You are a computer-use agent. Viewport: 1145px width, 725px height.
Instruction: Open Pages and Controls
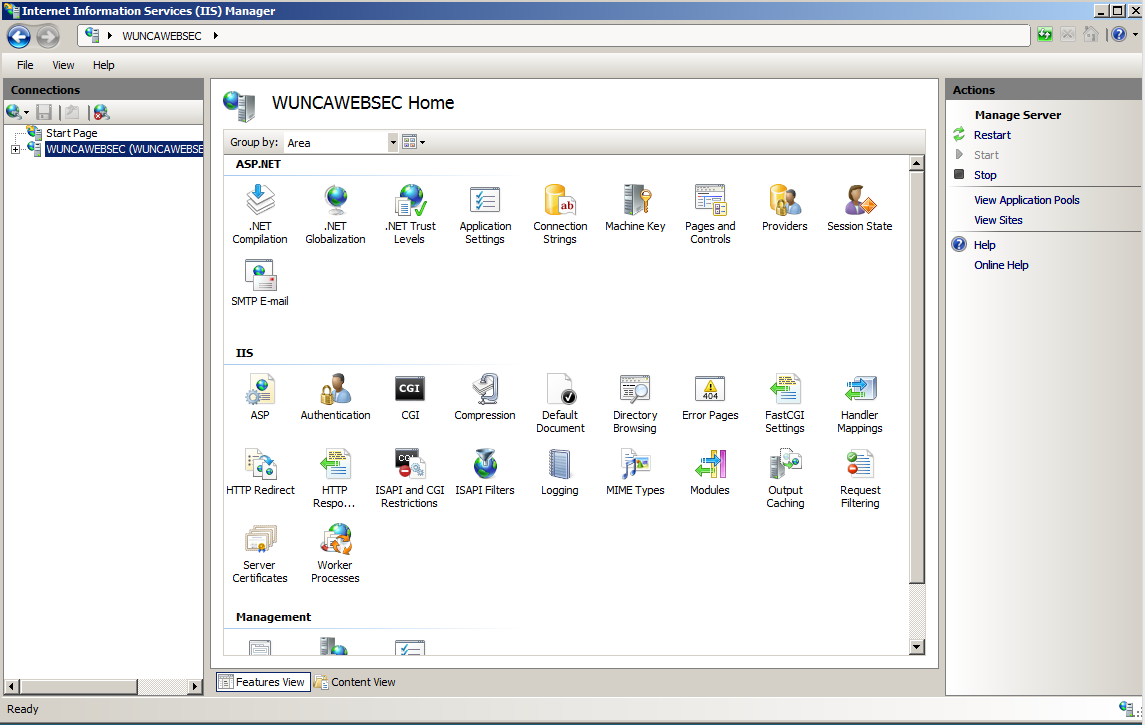pos(710,213)
